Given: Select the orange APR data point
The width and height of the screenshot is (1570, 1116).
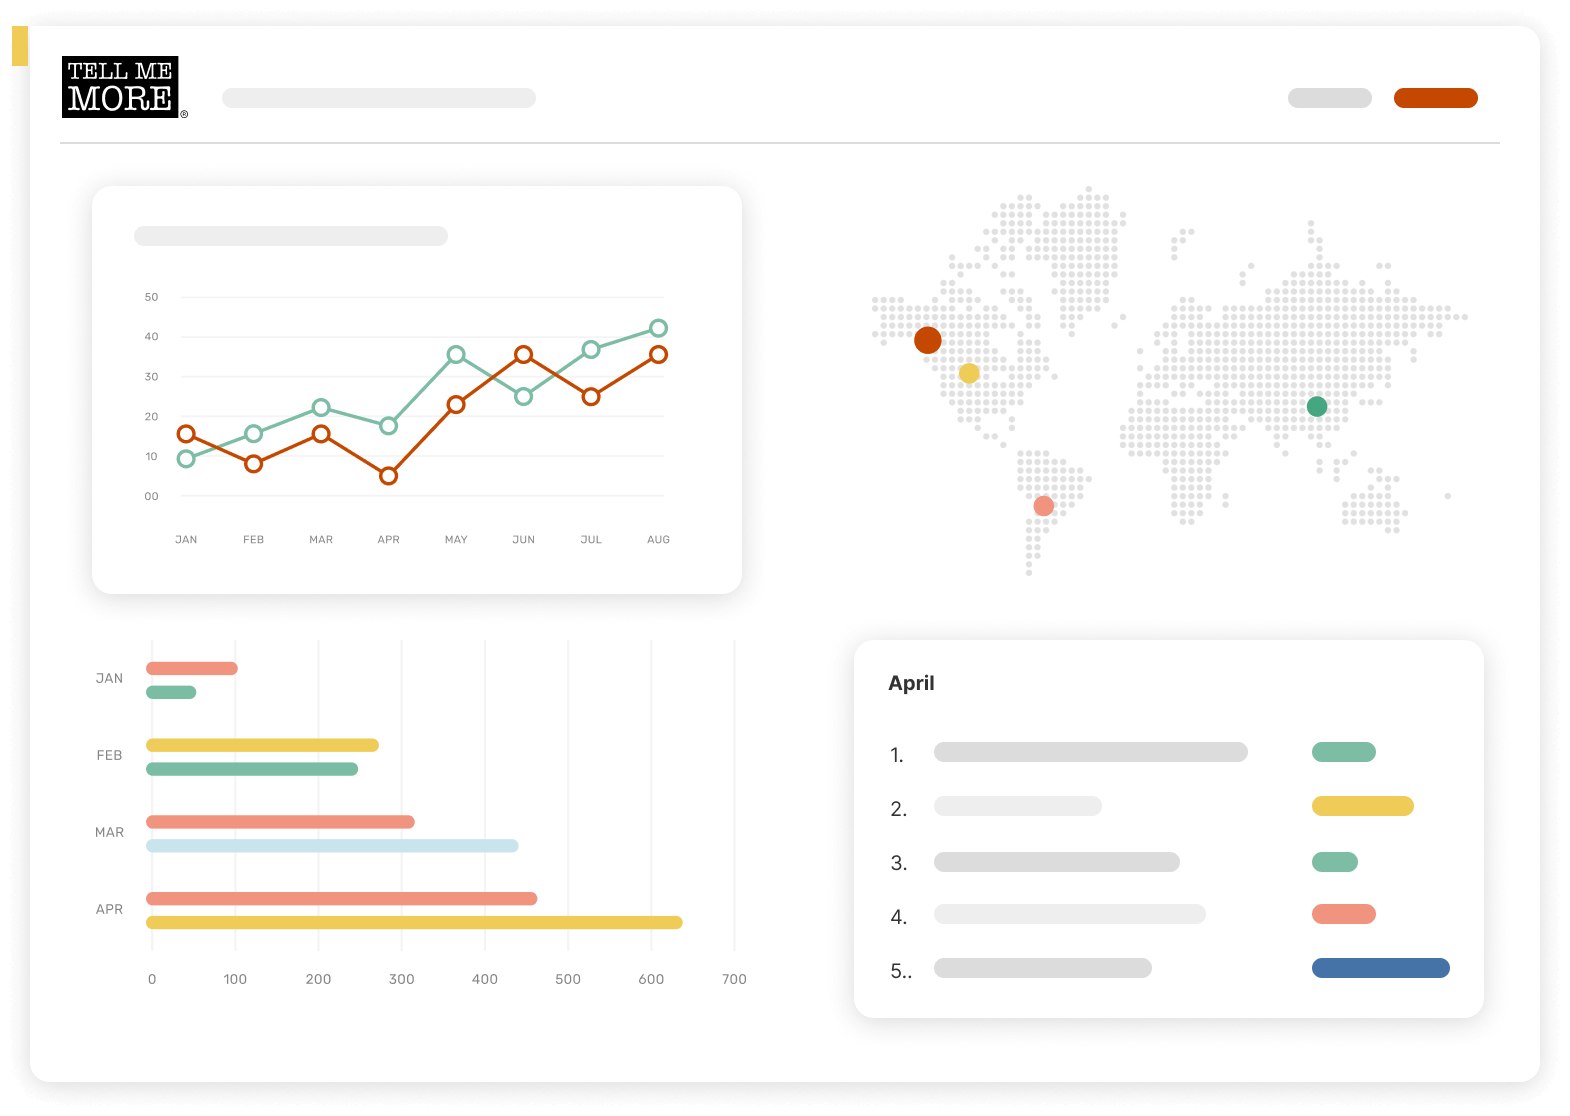Looking at the screenshot, I should pyautogui.click(x=389, y=476).
